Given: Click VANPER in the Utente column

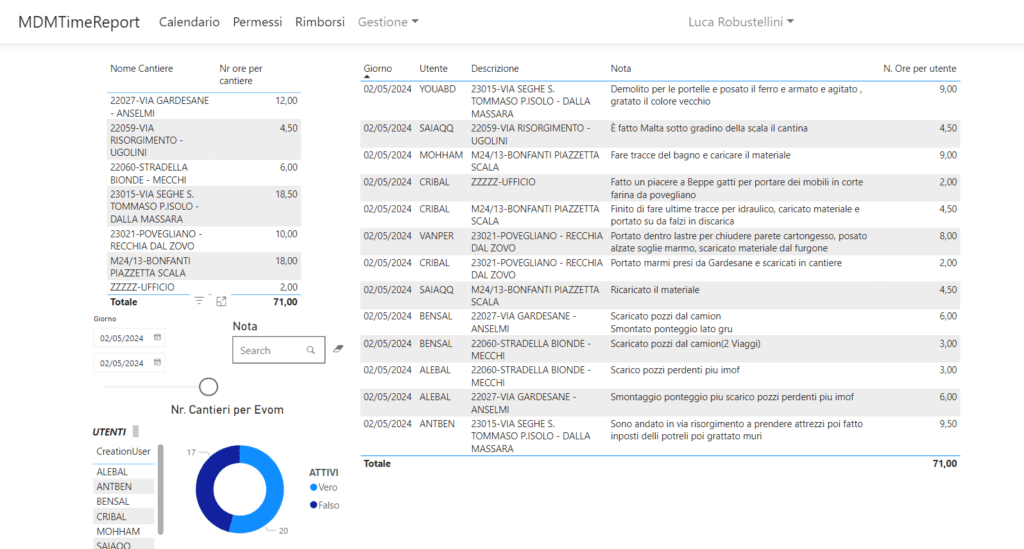Looking at the screenshot, I should pyautogui.click(x=436, y=236).
